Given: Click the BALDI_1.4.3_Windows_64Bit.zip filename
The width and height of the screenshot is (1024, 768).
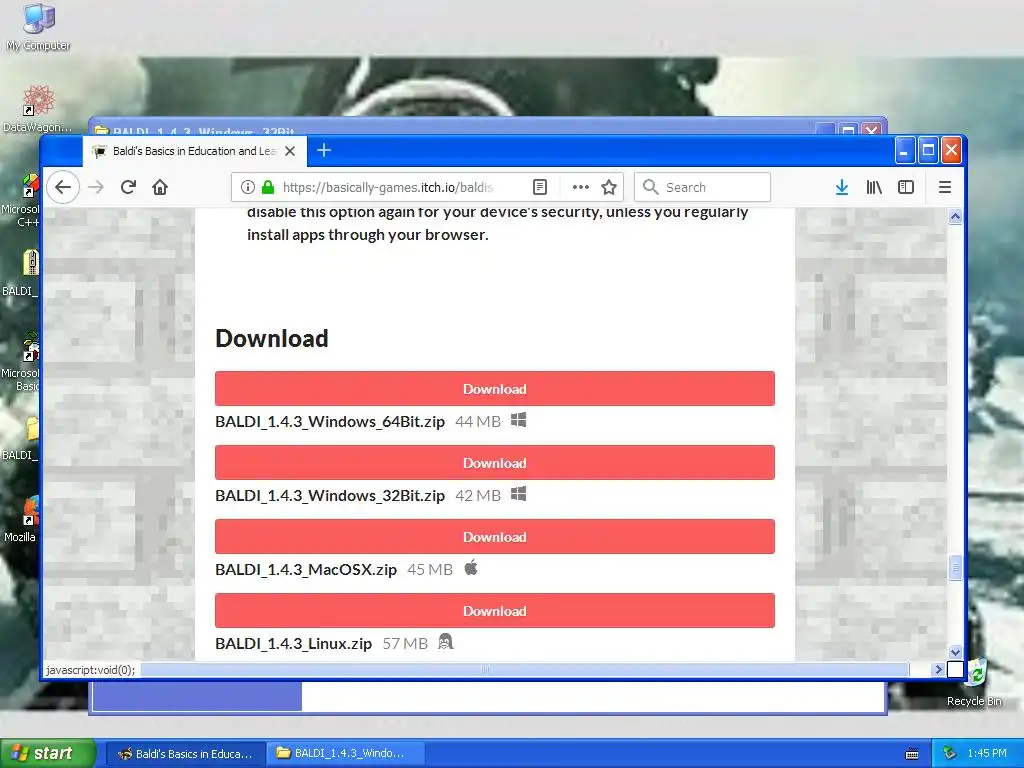Looking at the screenshot, I should click(x=330, y=422).
